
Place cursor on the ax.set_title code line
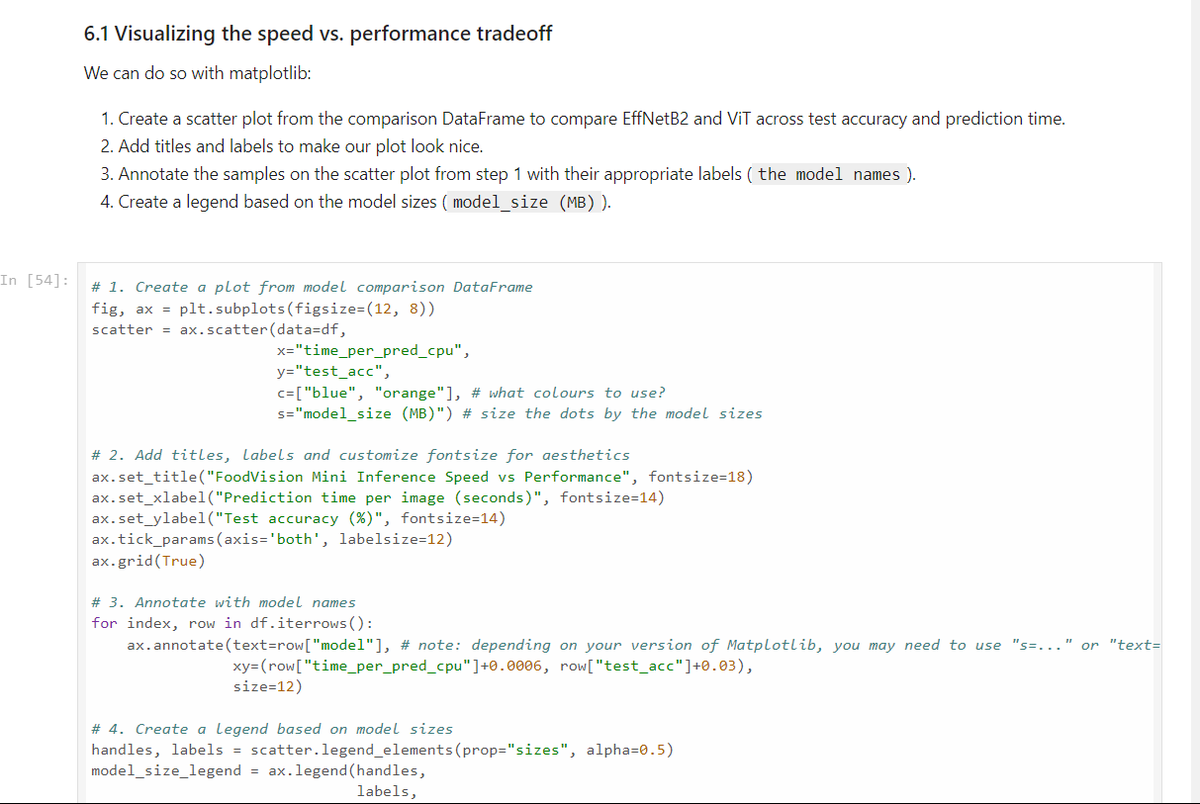[x=422, y=476]
